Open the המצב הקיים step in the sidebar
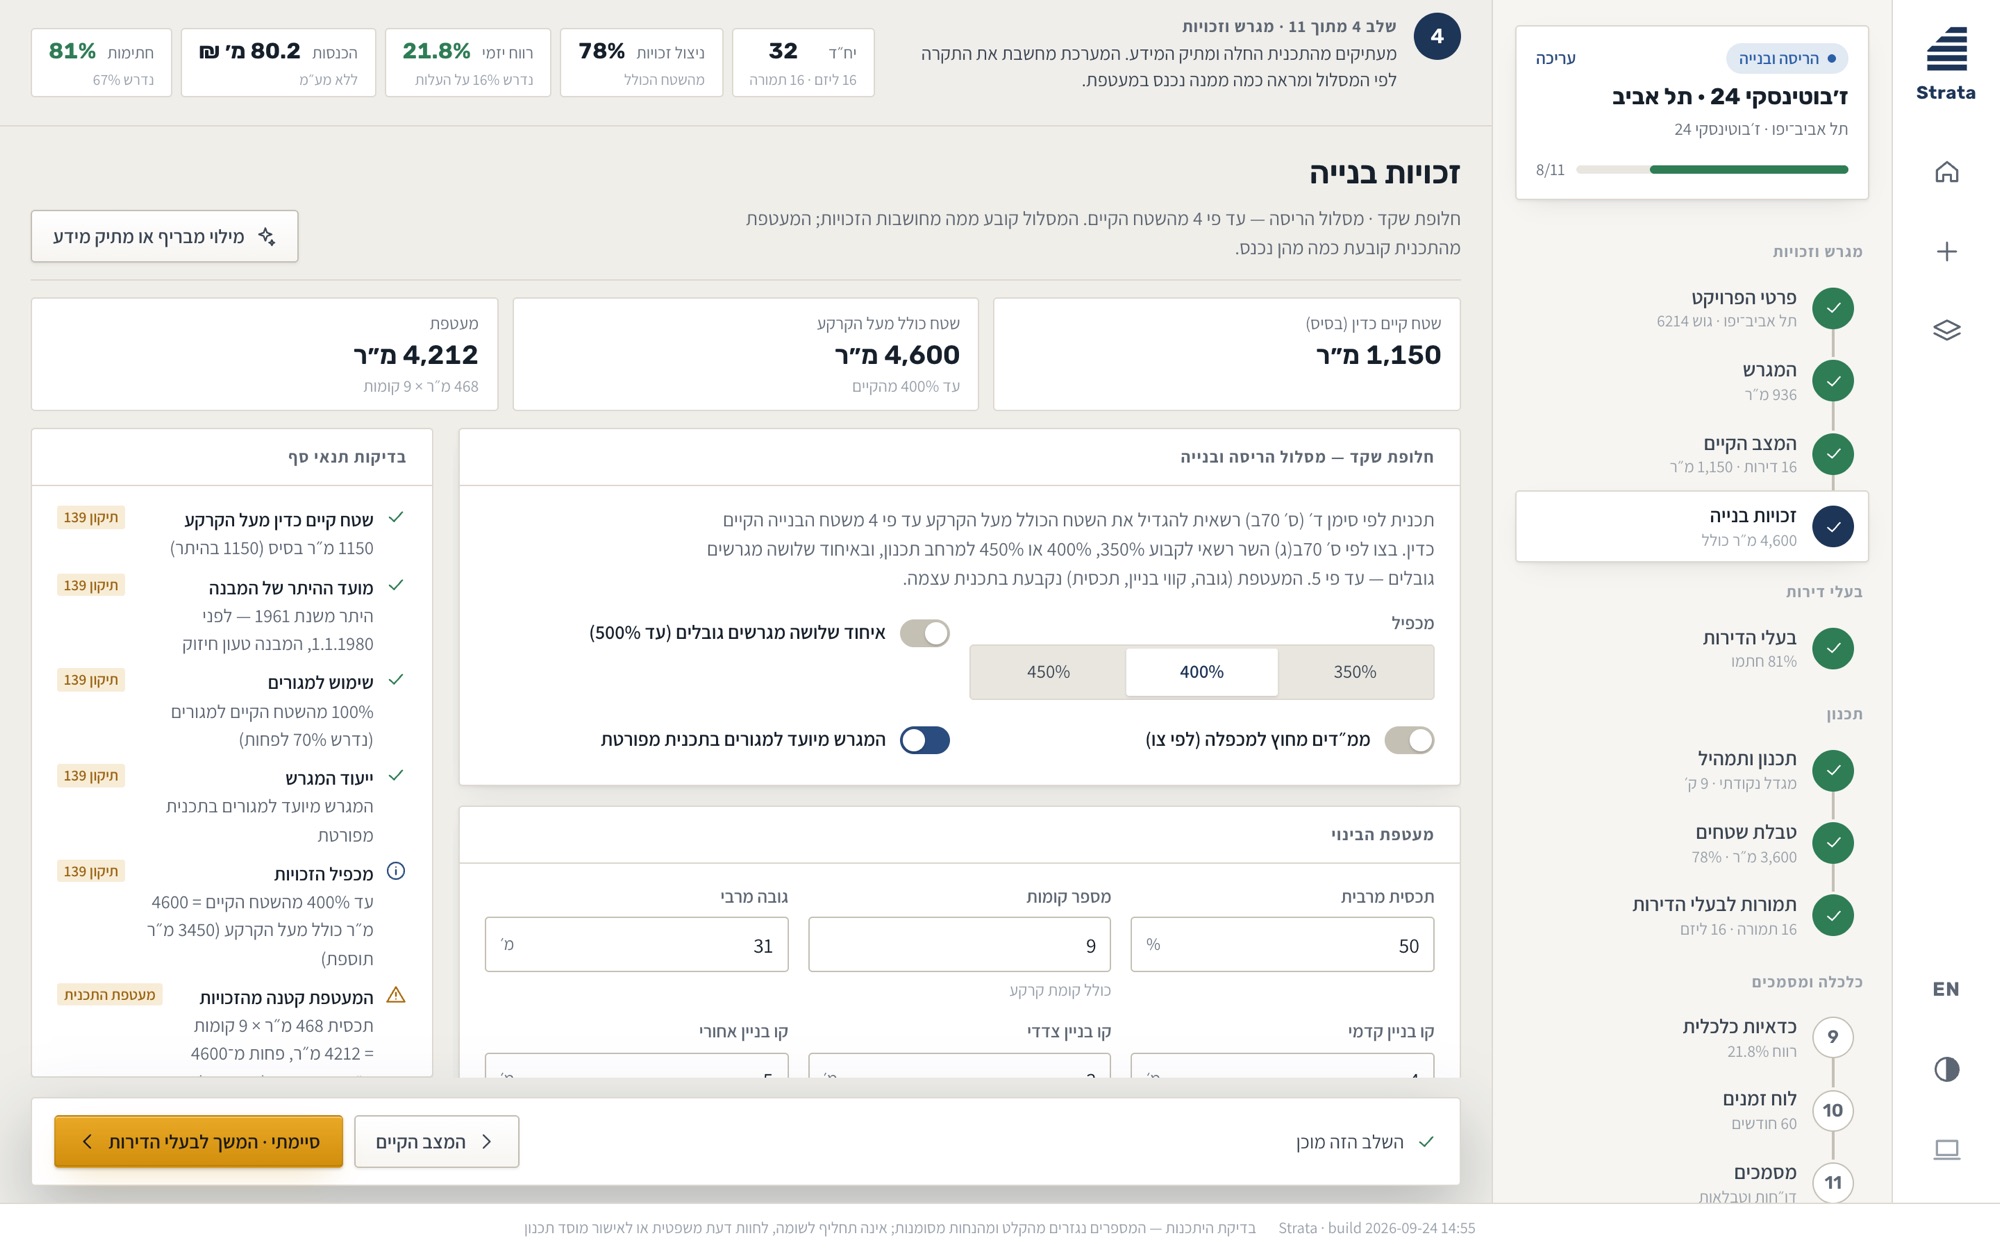 tap(1691, 454)
